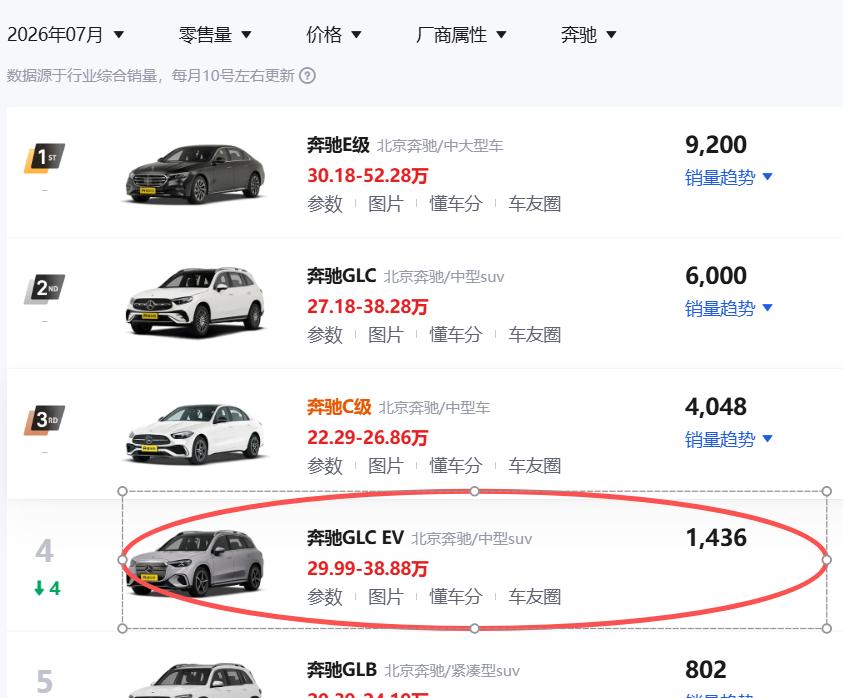Screen dimensions: 843x698
Task: Expand 销量趋势 for 奔驰E级
Action: click(x=728, y=177)
